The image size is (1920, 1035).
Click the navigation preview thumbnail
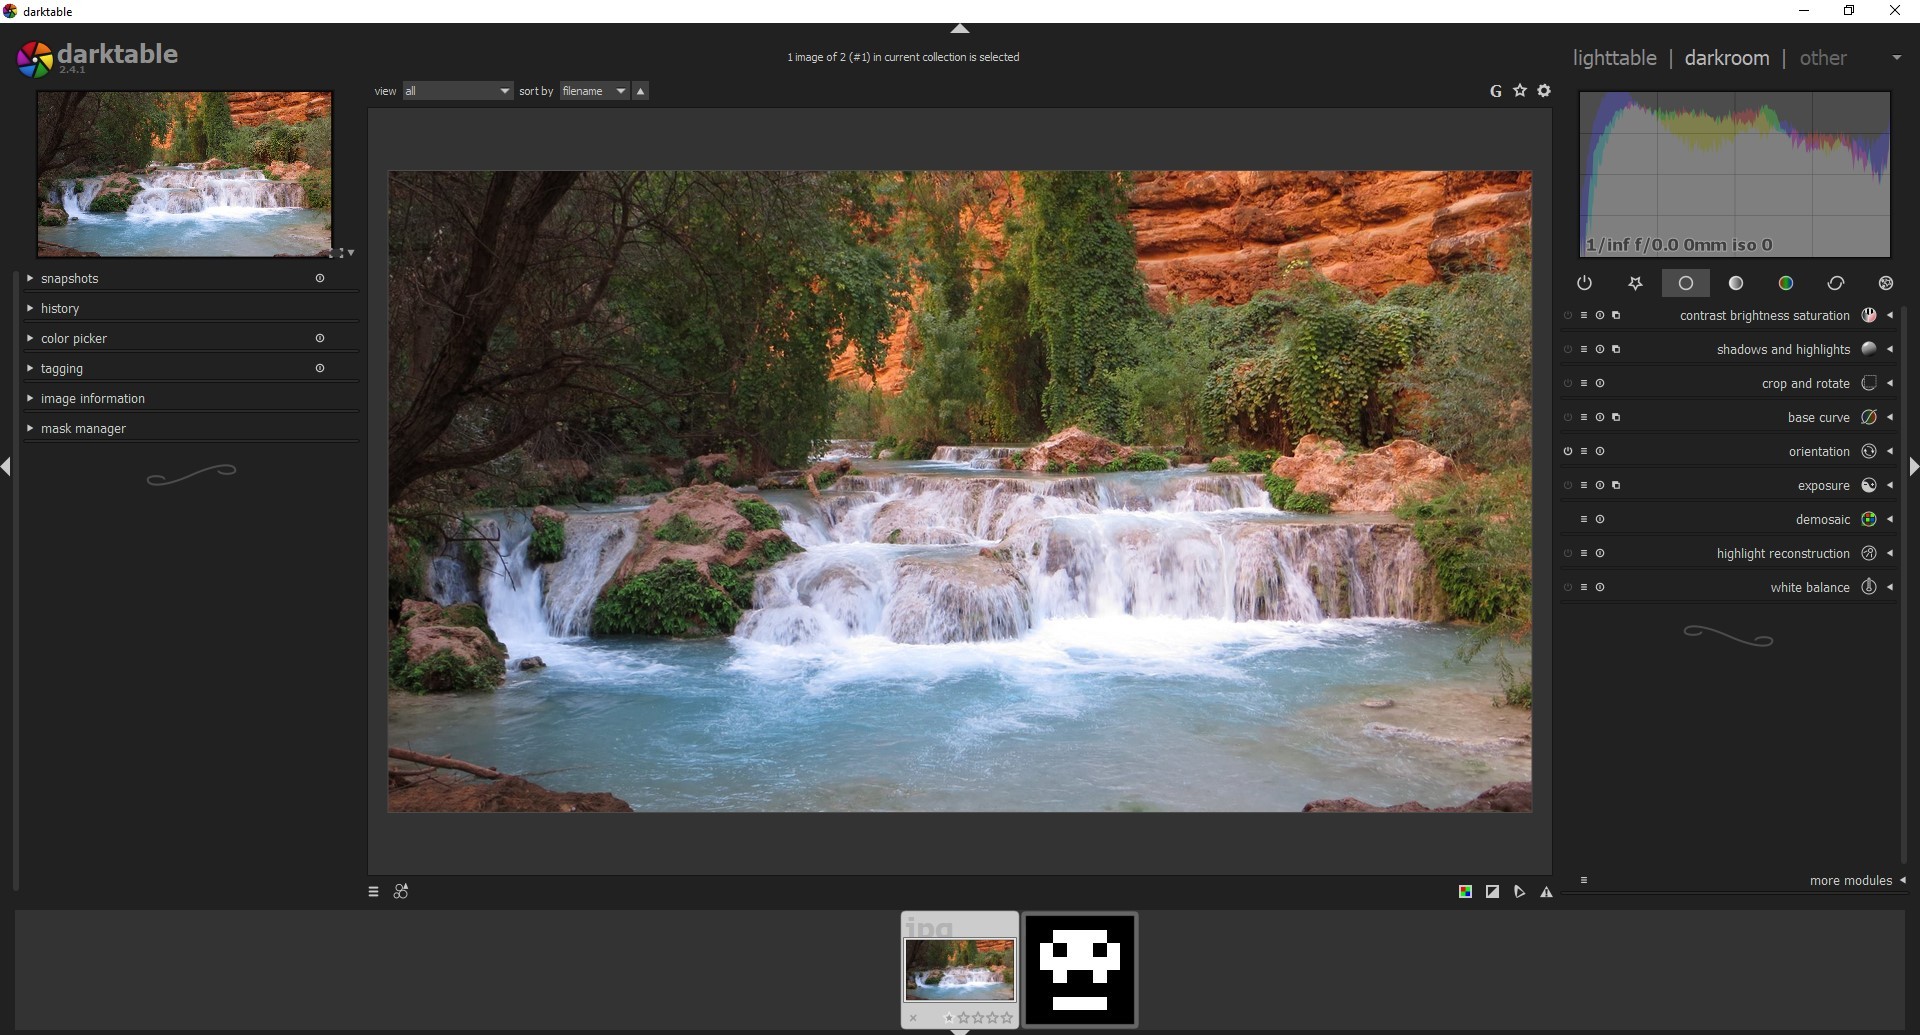click(184, 174)
